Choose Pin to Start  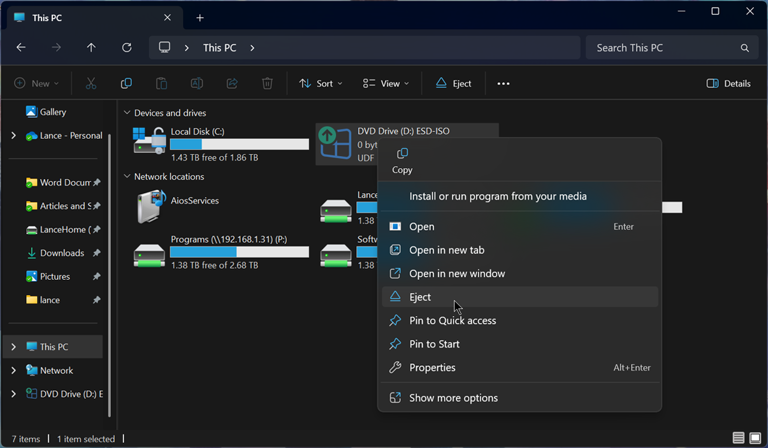(520, 344)
